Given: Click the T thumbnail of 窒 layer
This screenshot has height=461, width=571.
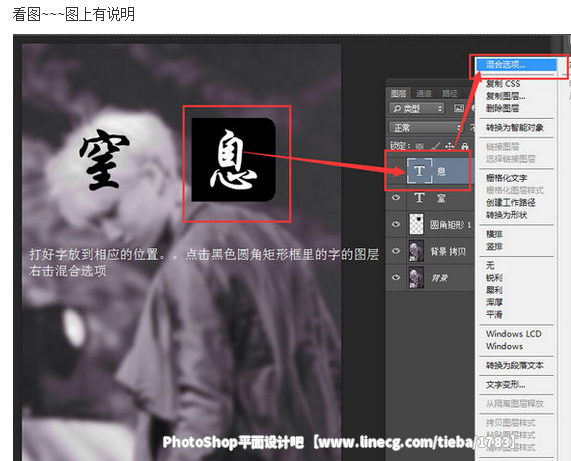Looking at the screenshot, I should point(420,198).
